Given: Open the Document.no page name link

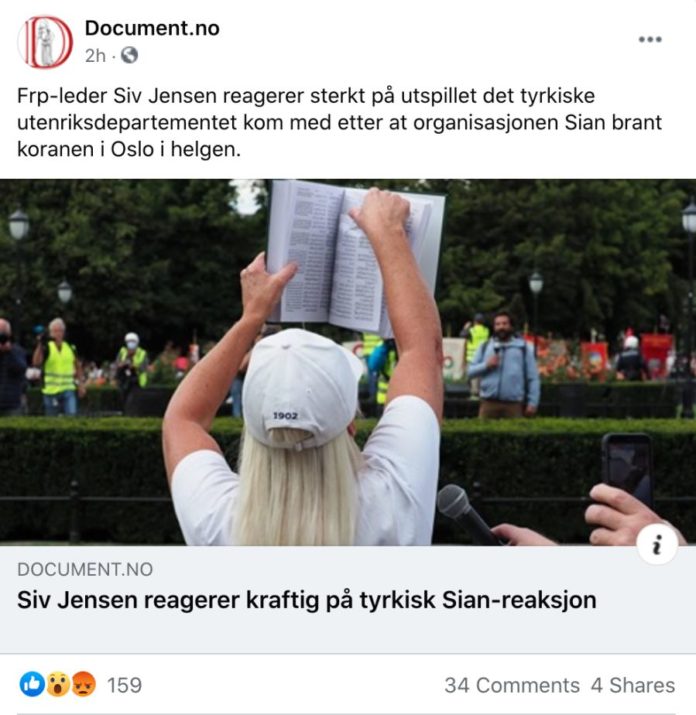Looking at the screenshot, I should tap(152, 28).
